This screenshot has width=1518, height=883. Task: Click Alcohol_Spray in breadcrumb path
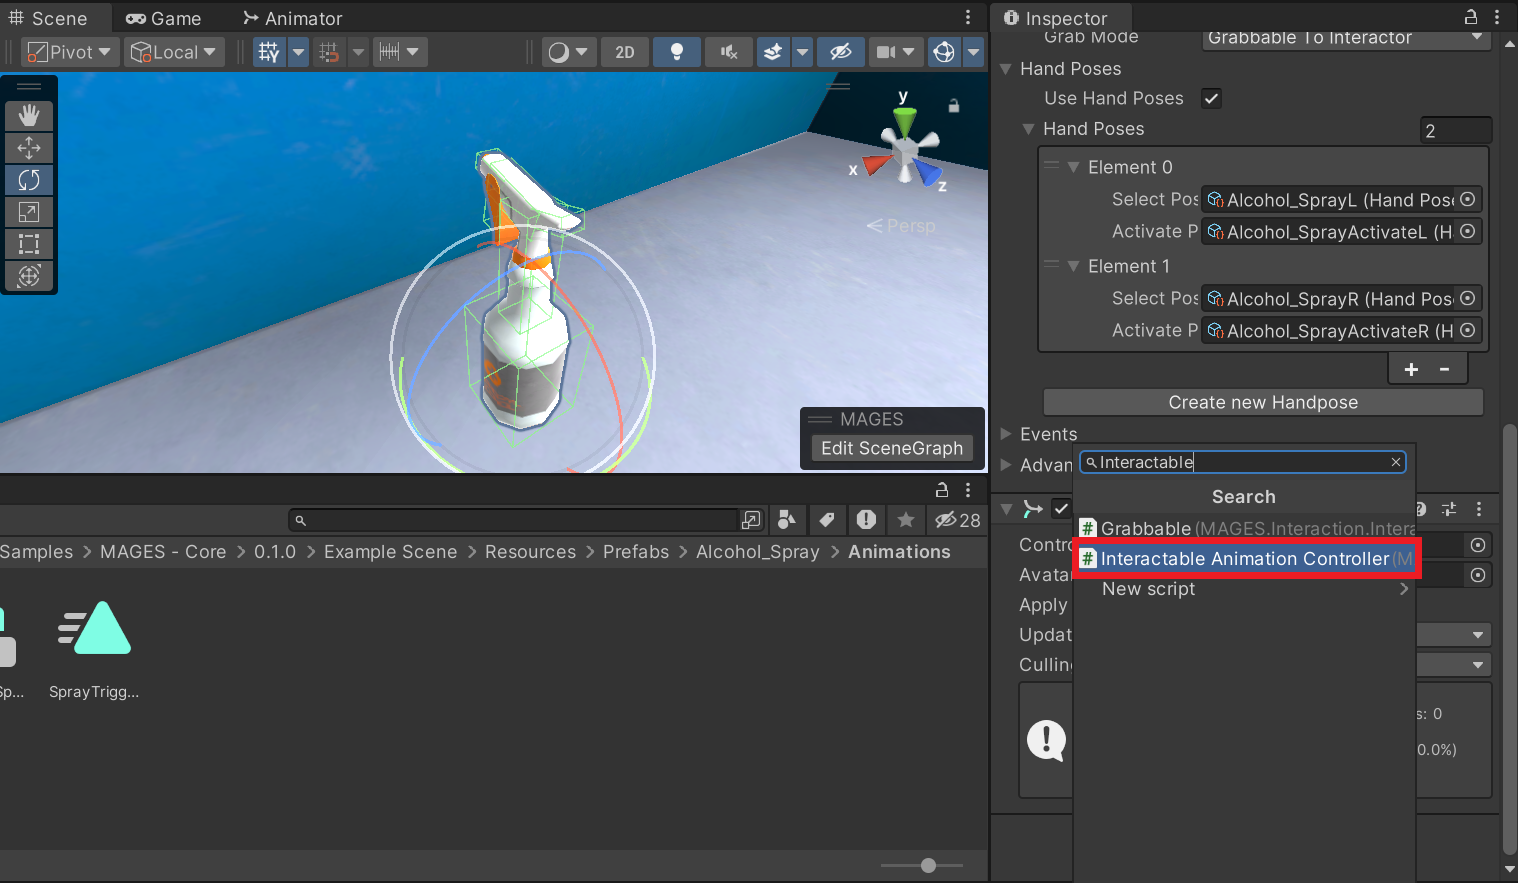757,552
